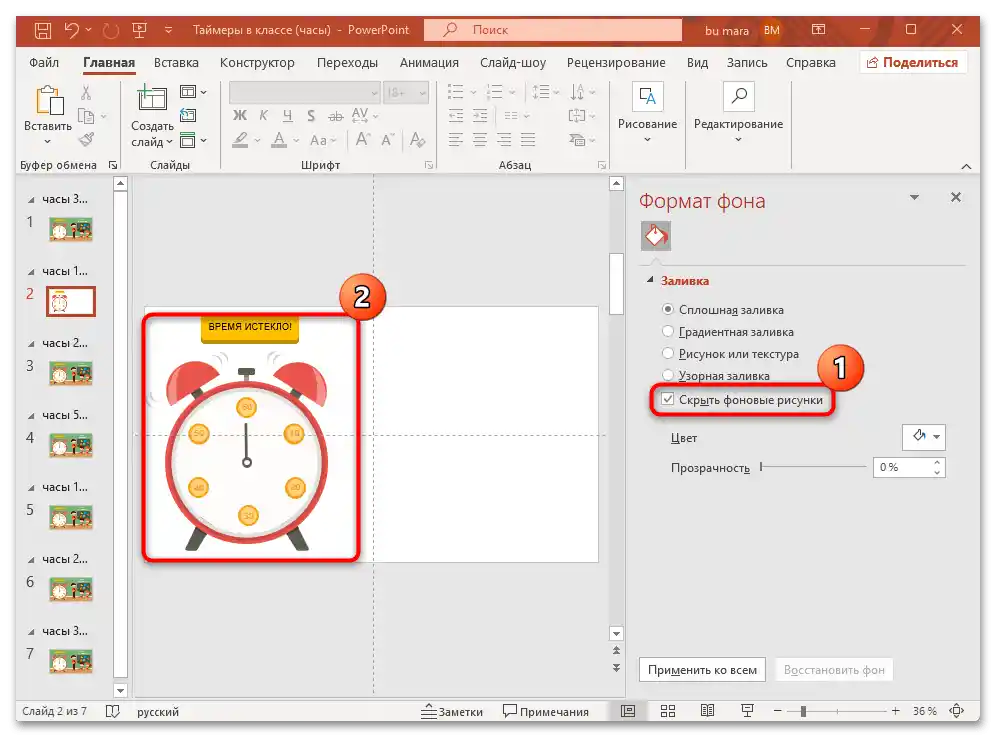Image resolution: width=996 pixels, height=737 pixels.
Task: Toggle bold formatting in the Font group
Action: tap(240, 116)
